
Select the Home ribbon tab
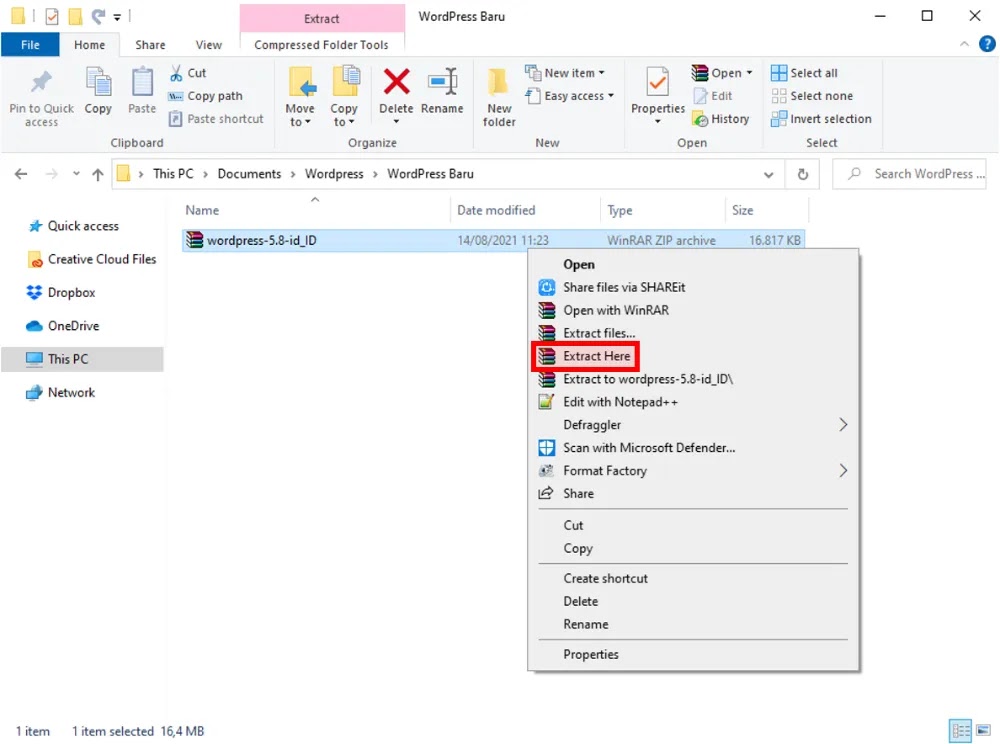pos(89,45)
